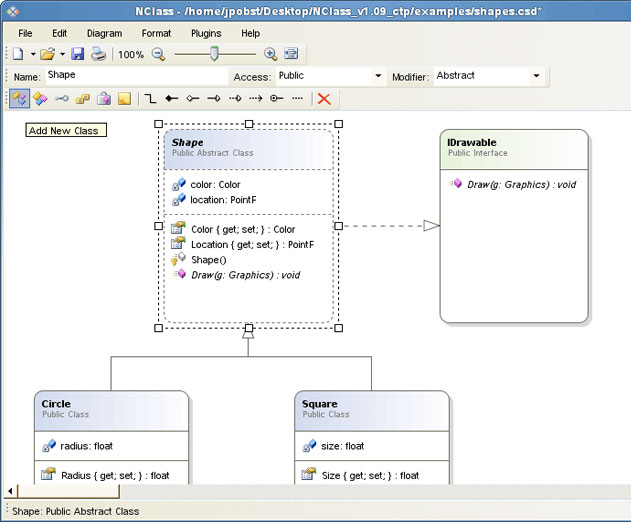The width and height of the screenshot is (631, 522).
Task: Select the Dependency dashed arrow tool
Action: pos(256,99)
